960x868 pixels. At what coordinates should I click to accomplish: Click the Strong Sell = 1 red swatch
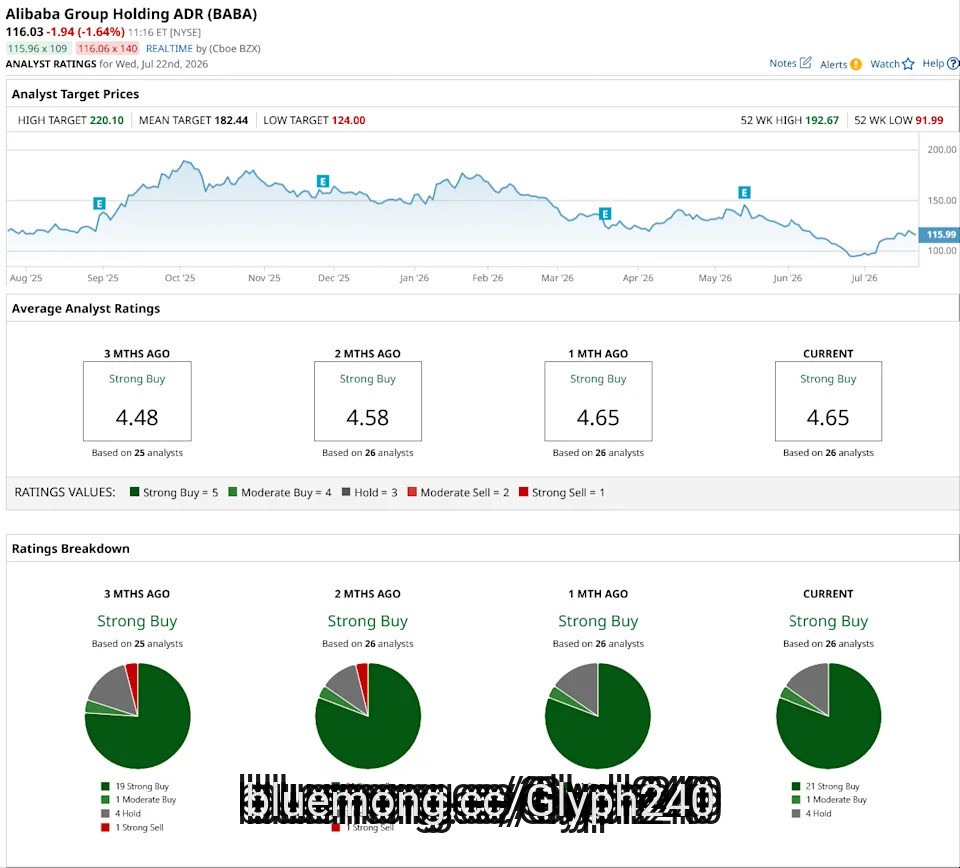(523, 492)
